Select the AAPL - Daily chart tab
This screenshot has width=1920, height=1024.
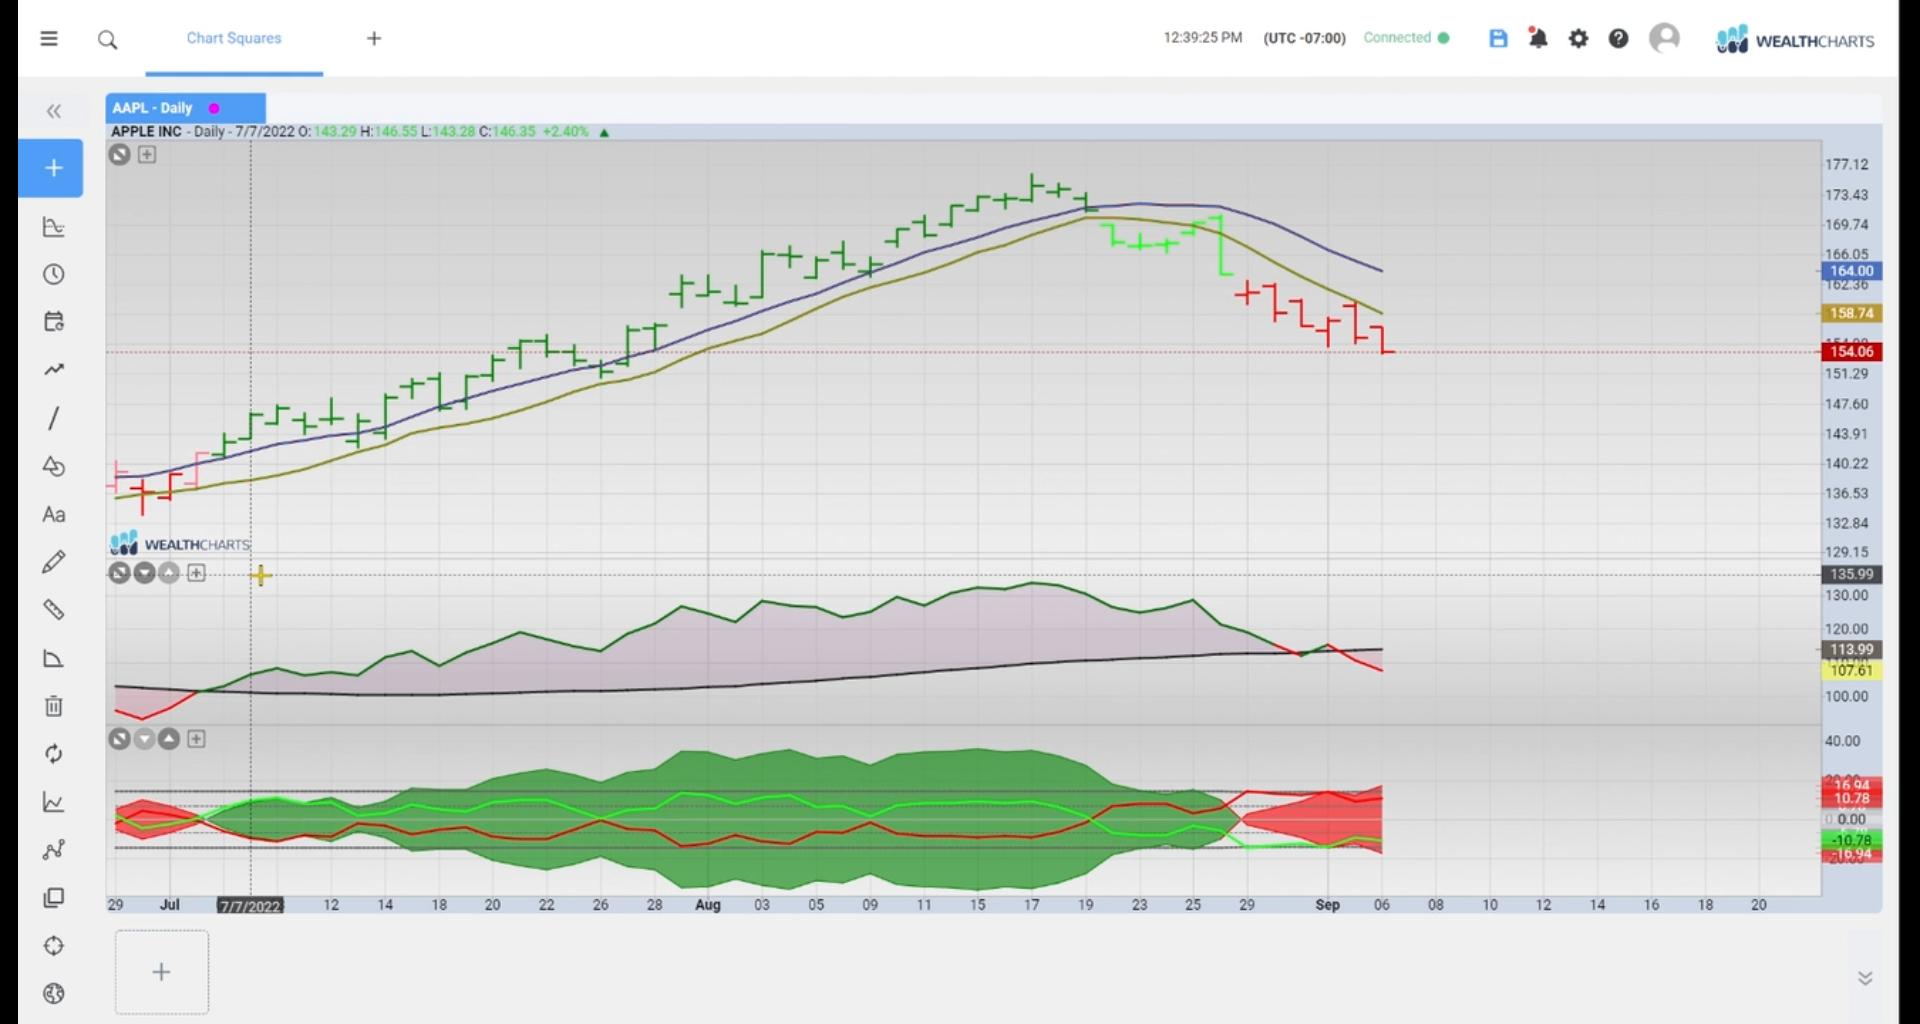[186, 108]
